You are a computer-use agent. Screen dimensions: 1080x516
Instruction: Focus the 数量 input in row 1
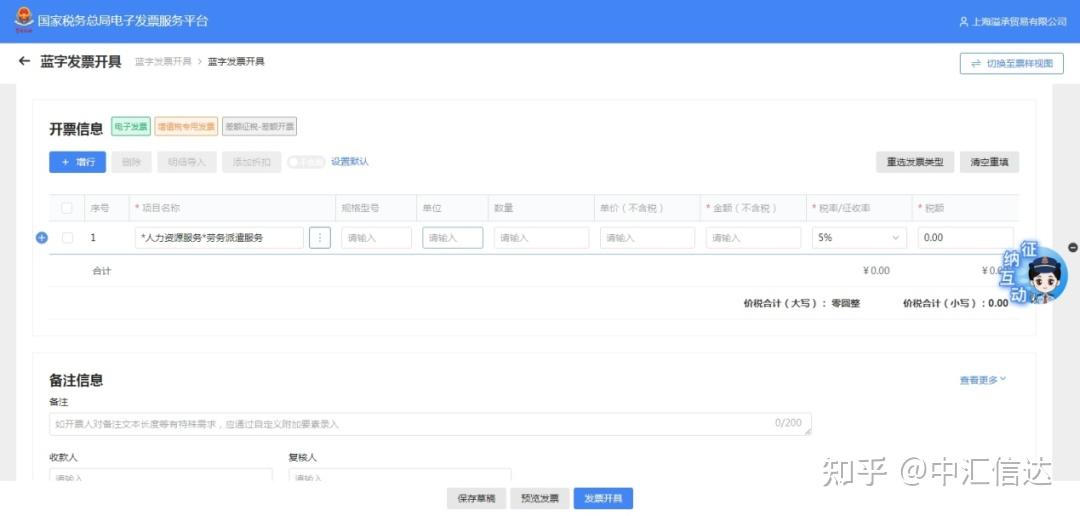[541, 238]
